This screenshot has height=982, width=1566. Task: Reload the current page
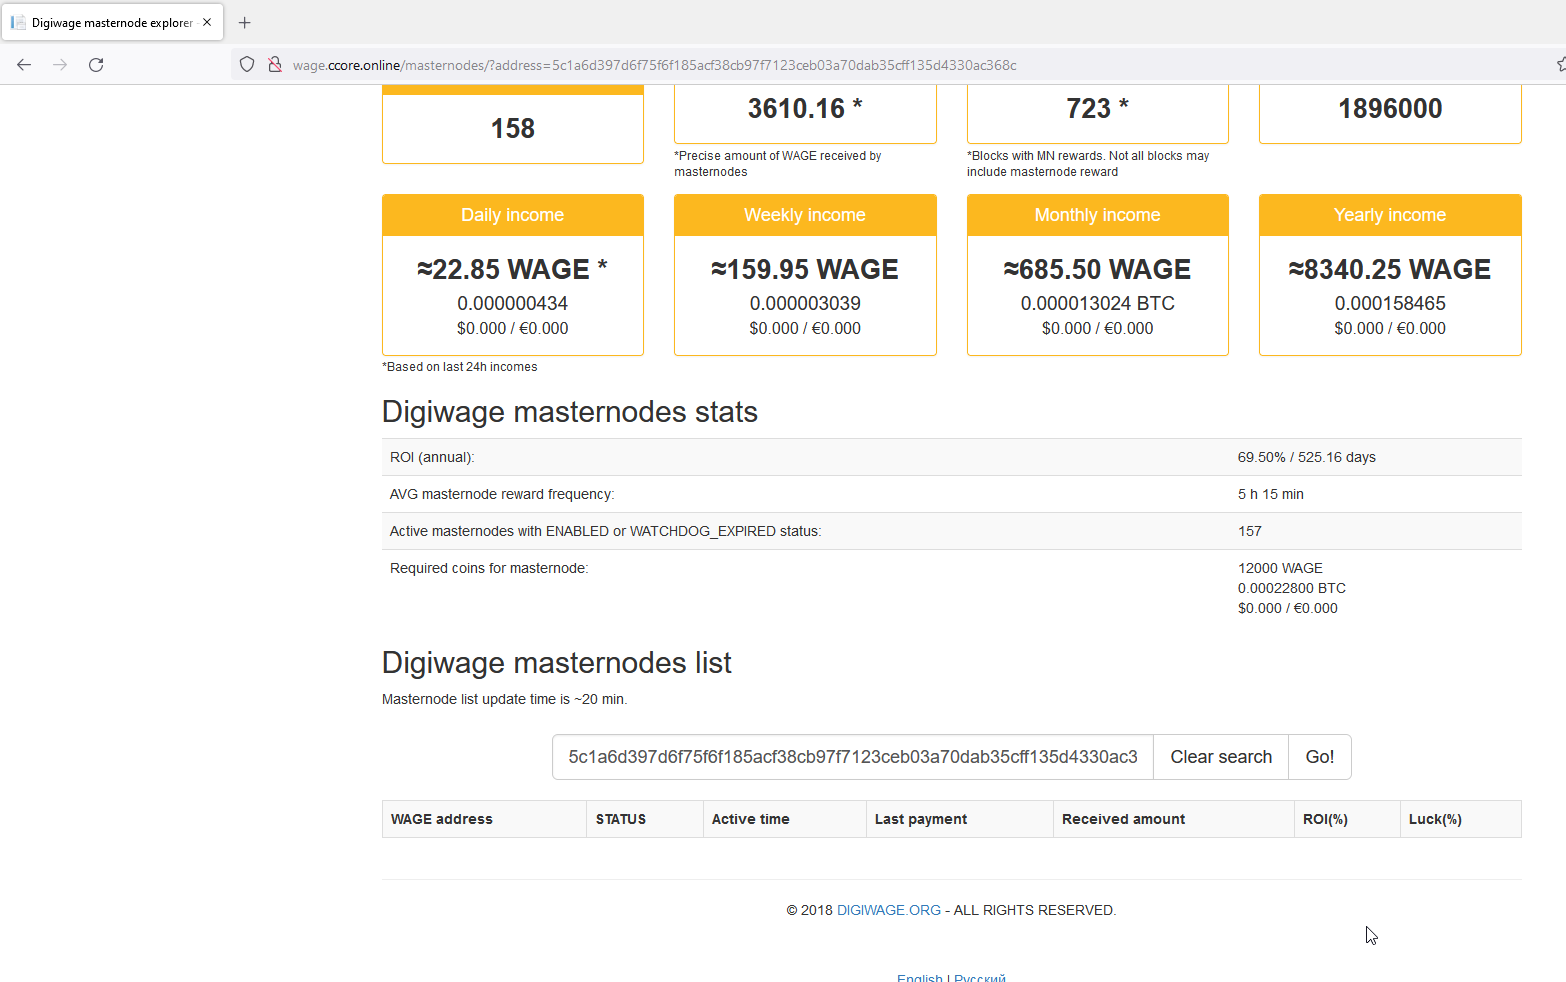(x=96, y=65)
